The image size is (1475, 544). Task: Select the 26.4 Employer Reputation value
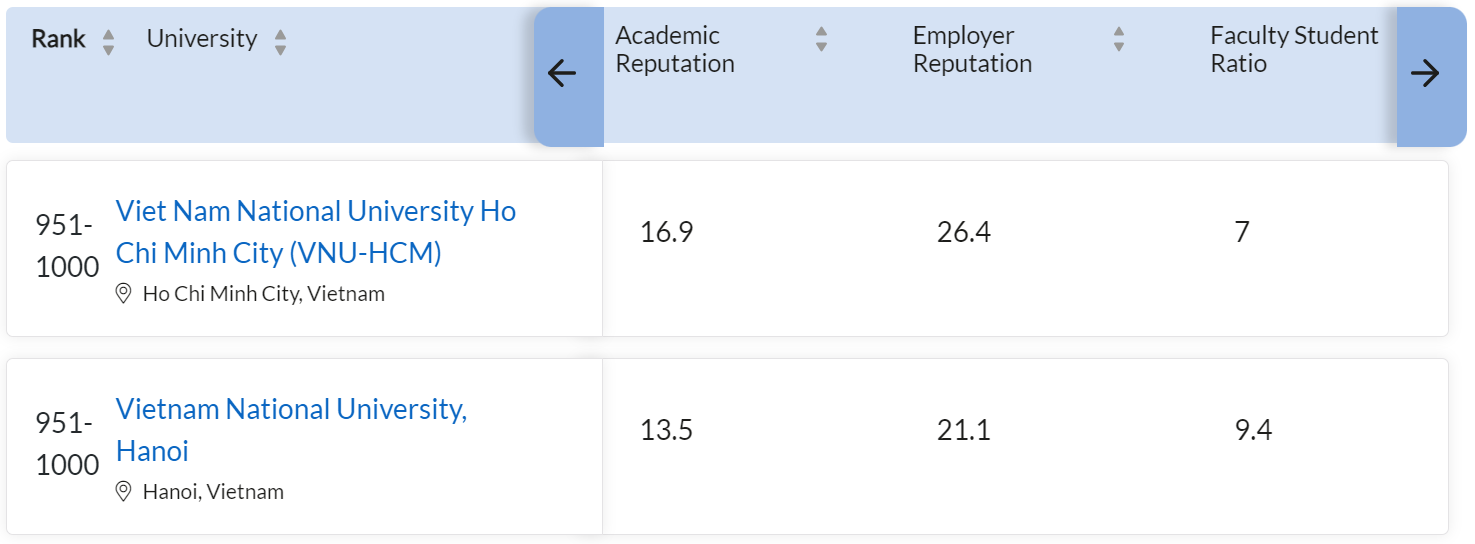(964, 232)
